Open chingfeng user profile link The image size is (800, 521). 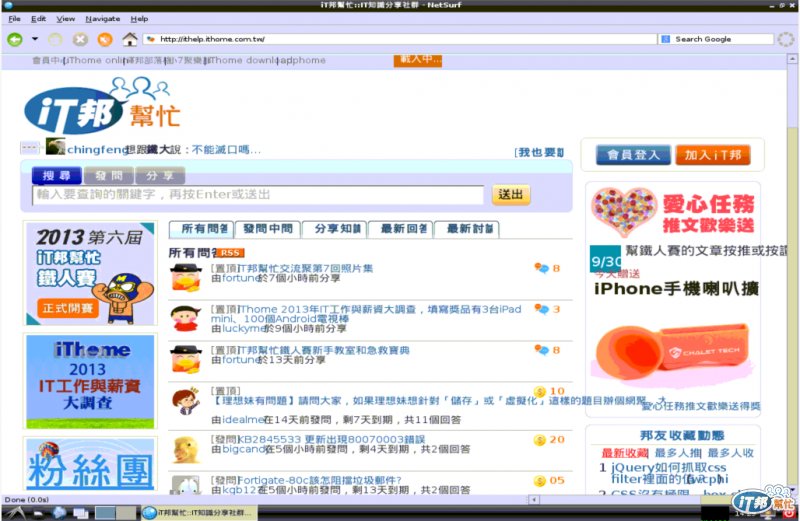tap(96, 150)
